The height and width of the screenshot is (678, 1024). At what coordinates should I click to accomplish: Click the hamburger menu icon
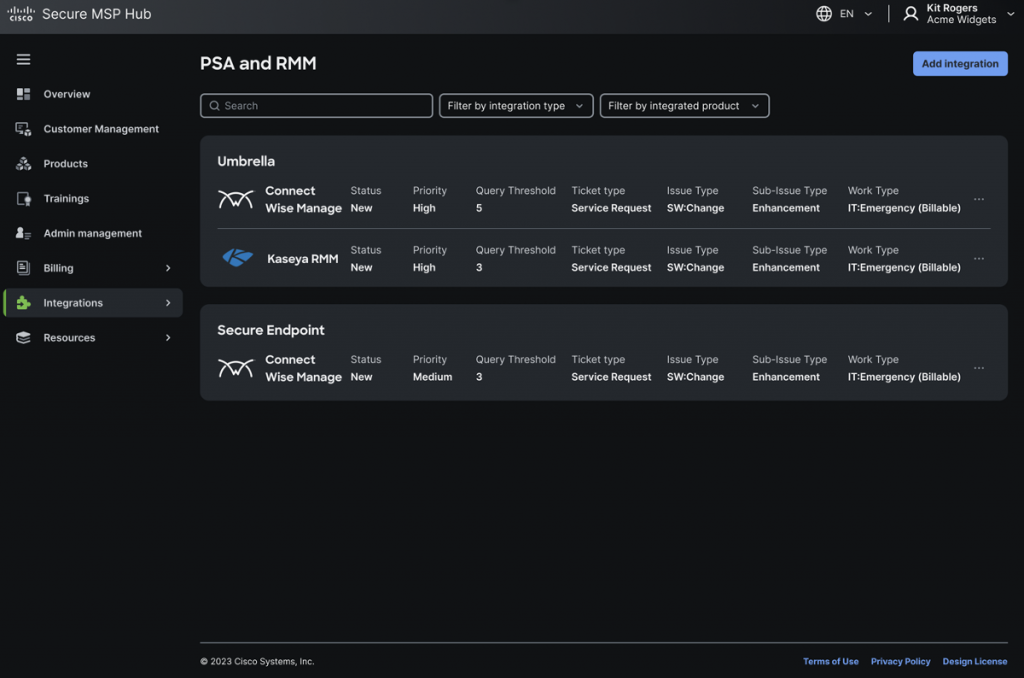23,60
